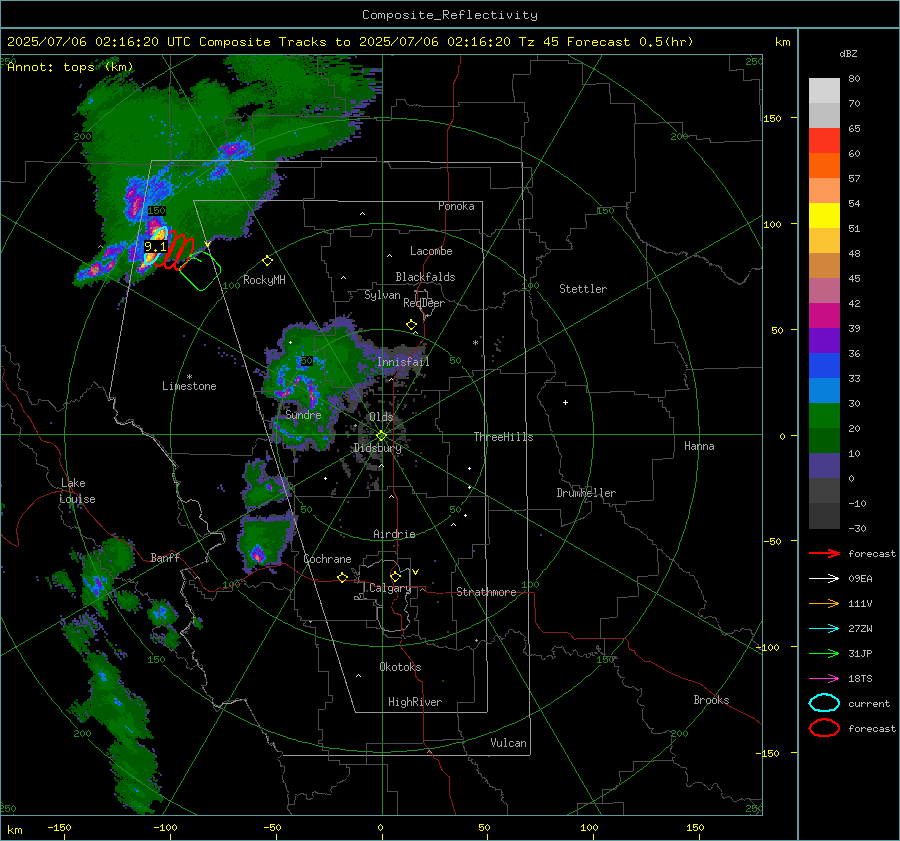Click the red forecast ellipse legend icon
Screen dimensions: 900x841
coord(824,728)
